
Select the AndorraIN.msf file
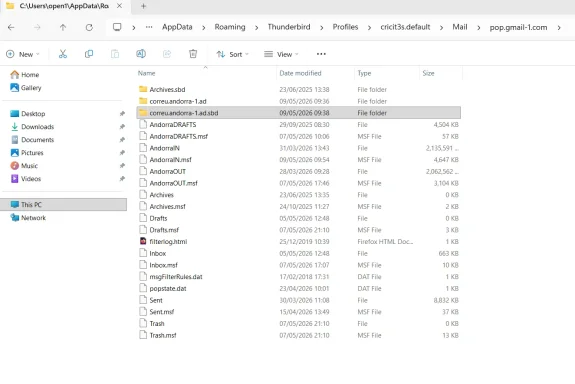[x=299, y=160]
